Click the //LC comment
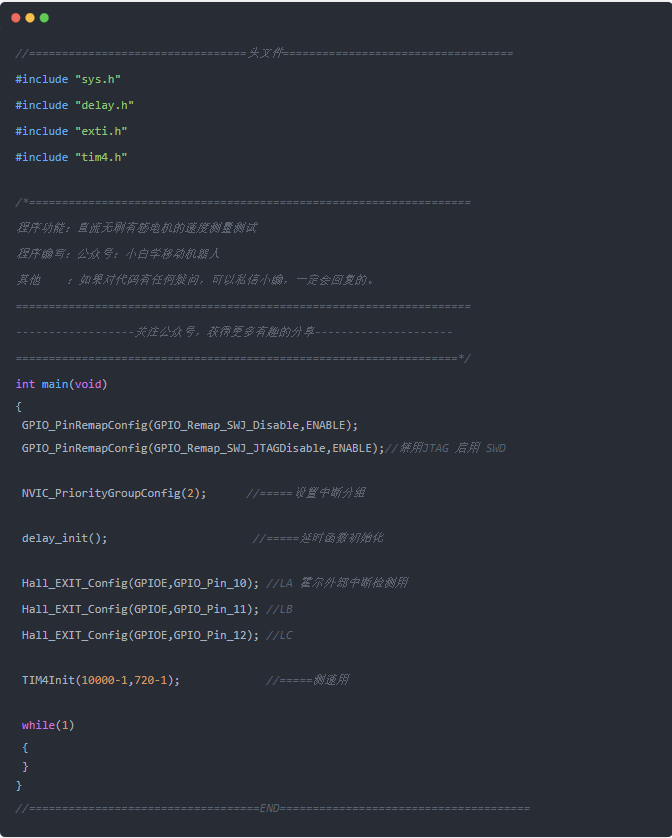This screenshot has height=838, width=672. (279, 635)
